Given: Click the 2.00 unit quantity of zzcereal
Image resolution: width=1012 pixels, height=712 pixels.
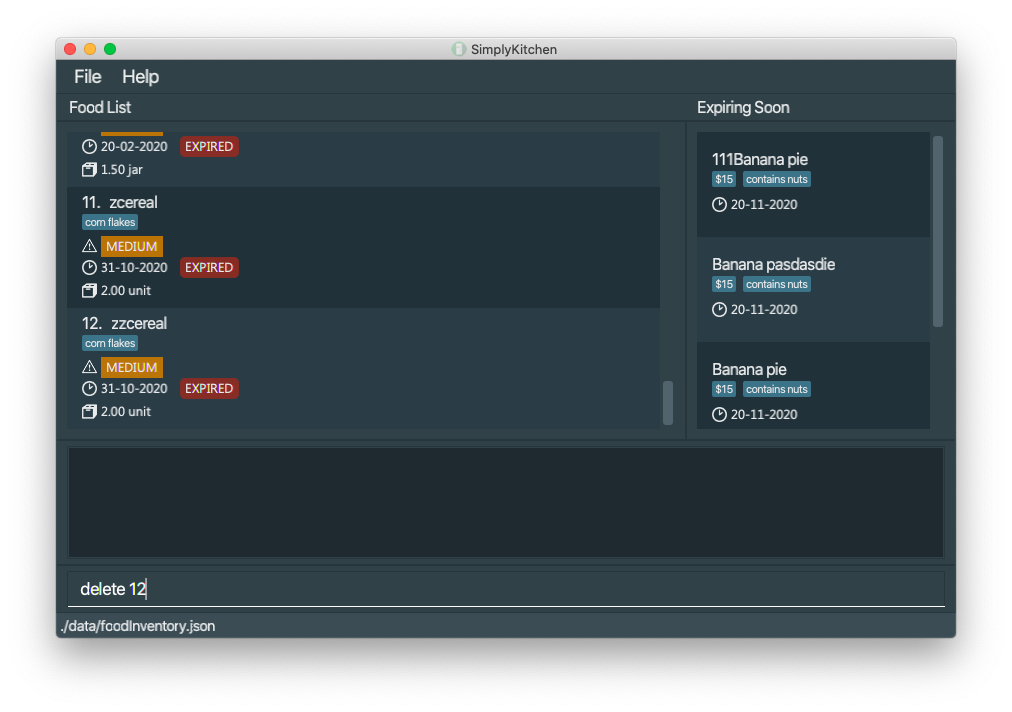Looking at the screenshot, I should [x=126, y=411].
